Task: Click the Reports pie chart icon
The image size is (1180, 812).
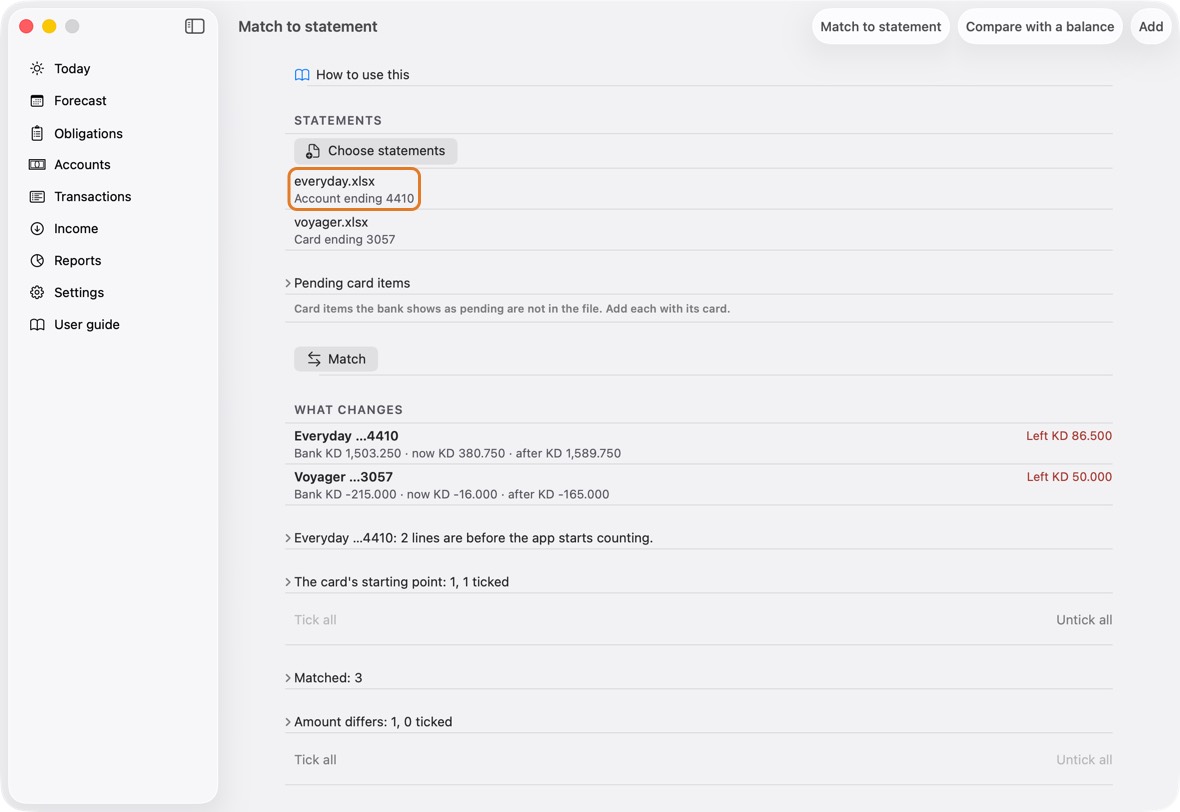Action: point(37,260)
